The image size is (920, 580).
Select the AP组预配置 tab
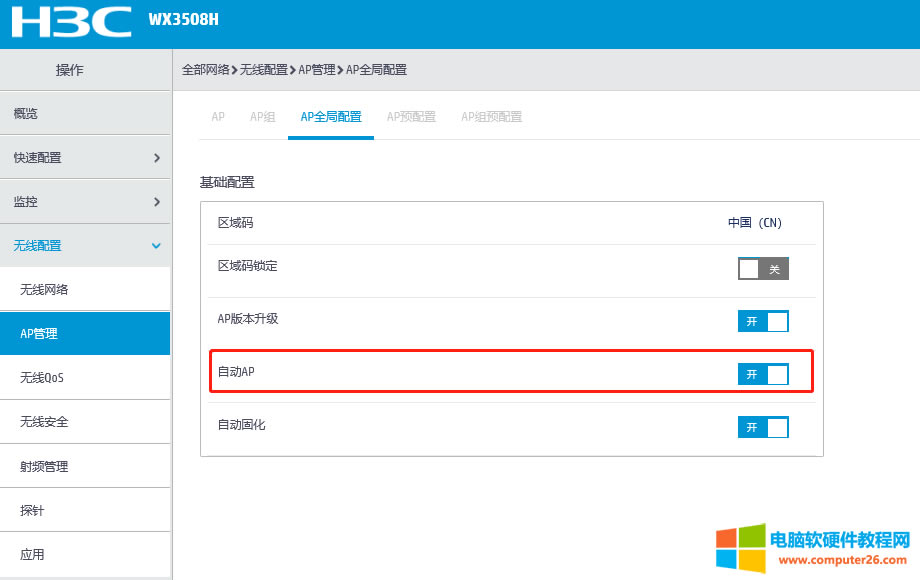pos(491,117)
